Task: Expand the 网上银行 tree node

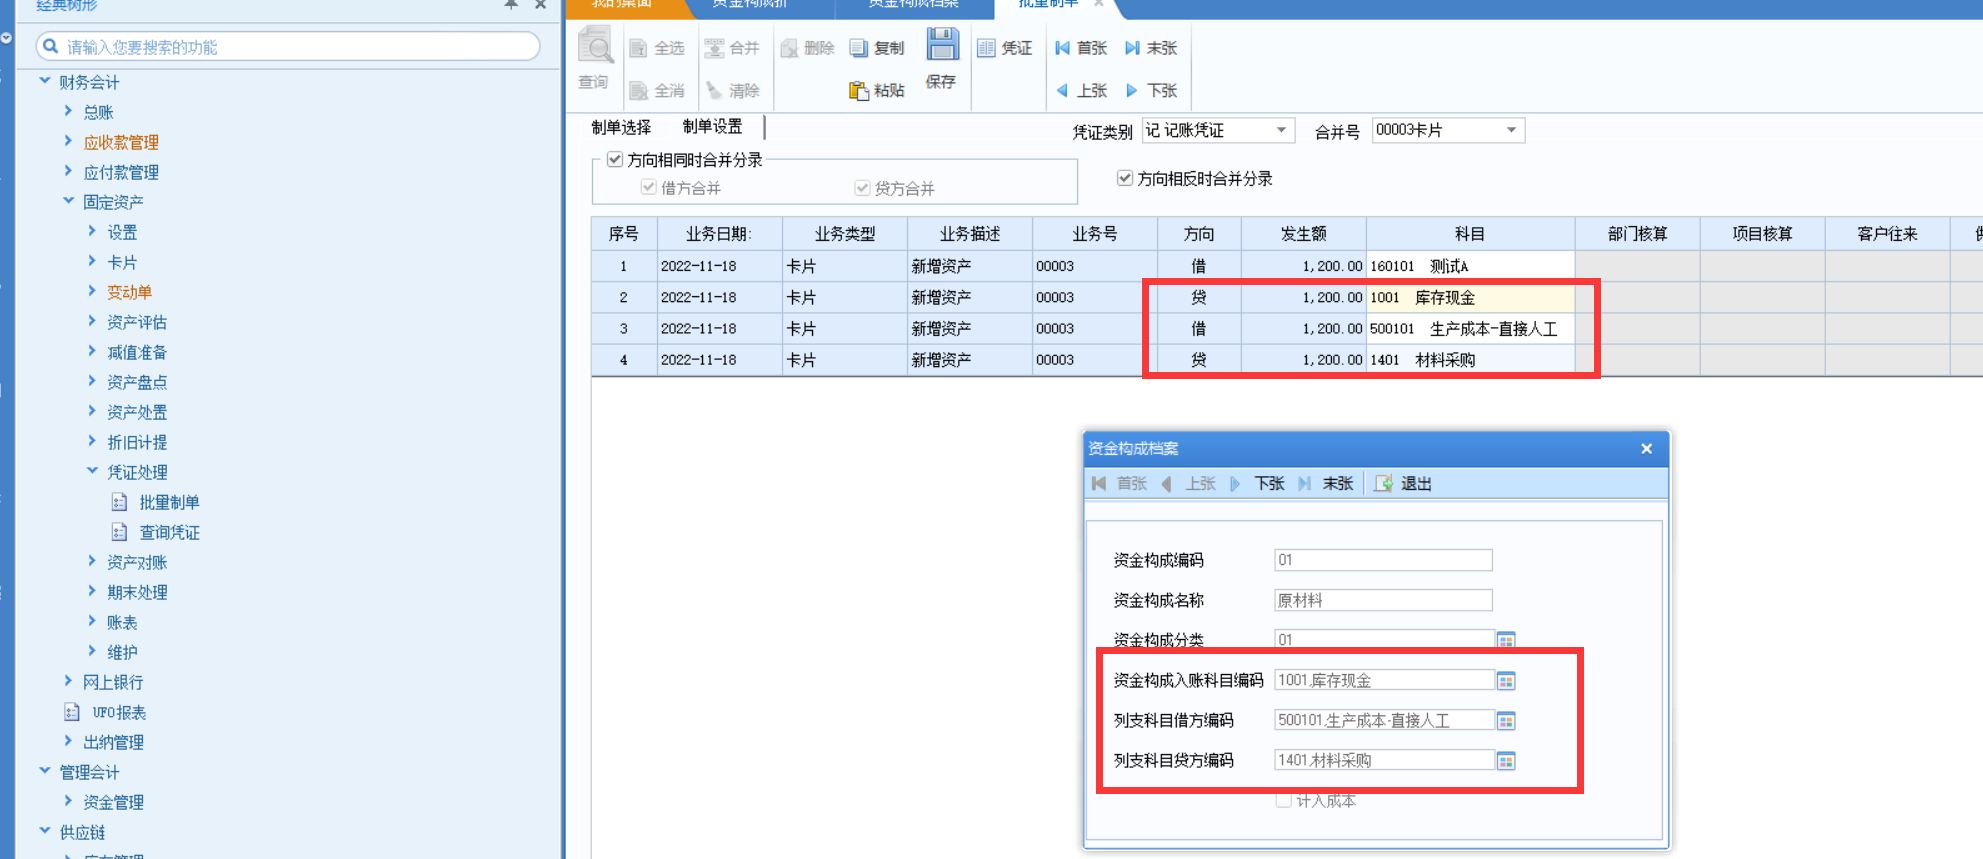Action: [68, 681]
